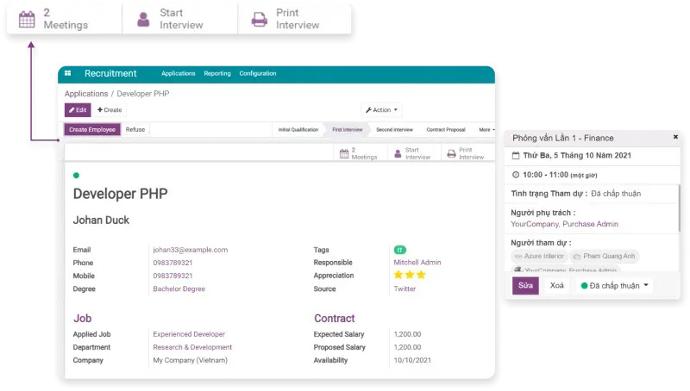Open the Reporting menu
The height and width of the screenshot is (391, 690).
click(217, 73)
